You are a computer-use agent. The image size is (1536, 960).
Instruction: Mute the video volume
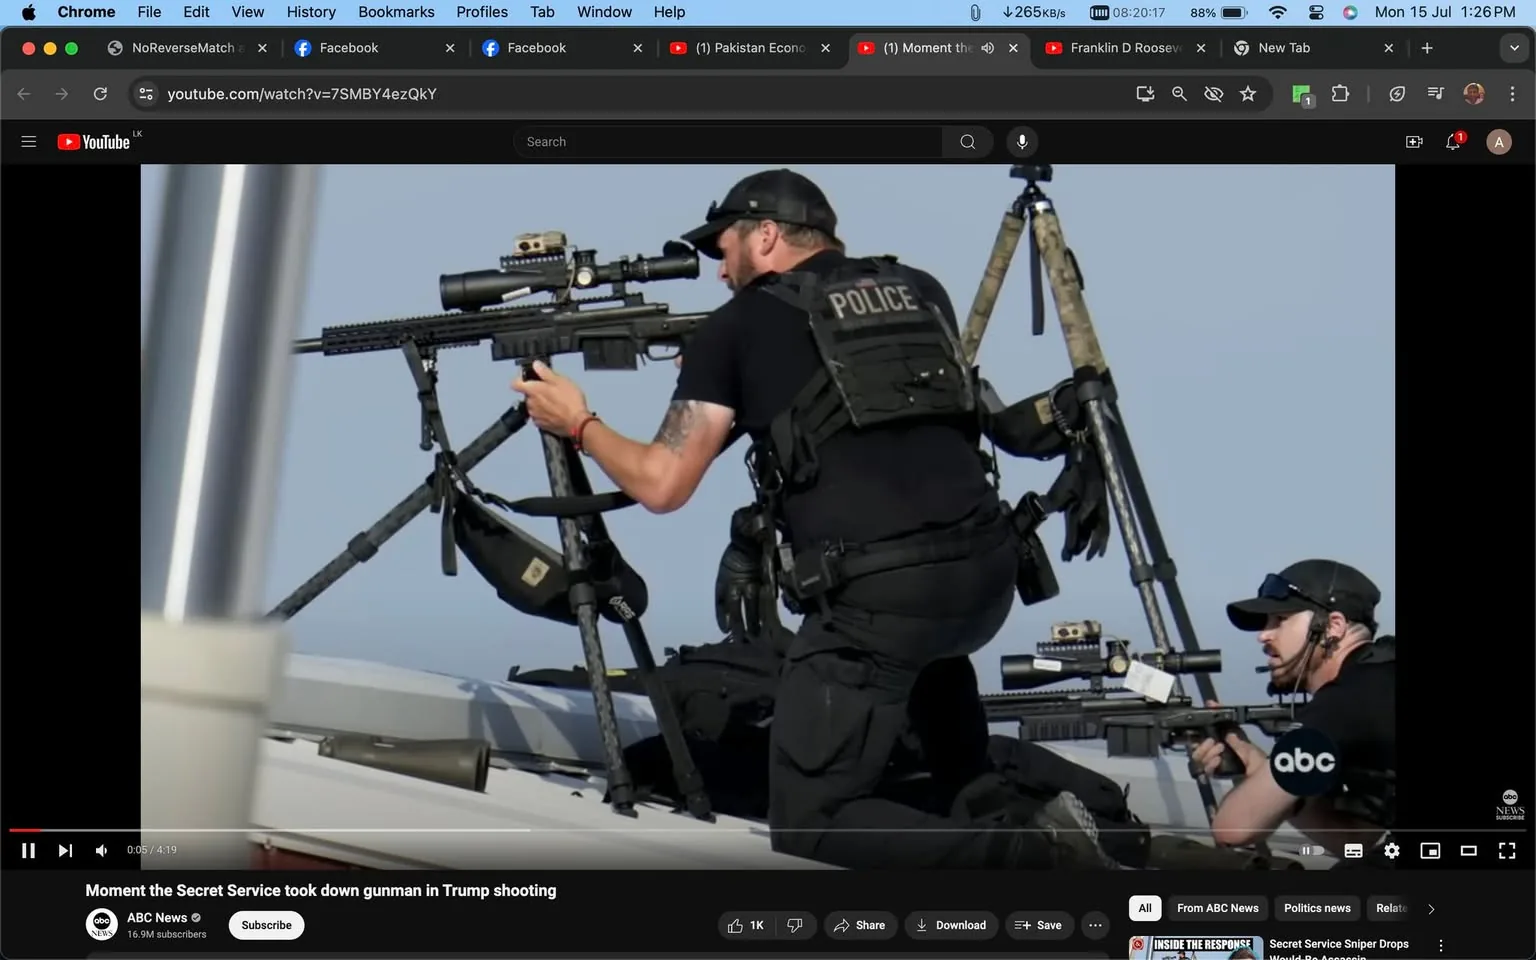click(100, 850)
